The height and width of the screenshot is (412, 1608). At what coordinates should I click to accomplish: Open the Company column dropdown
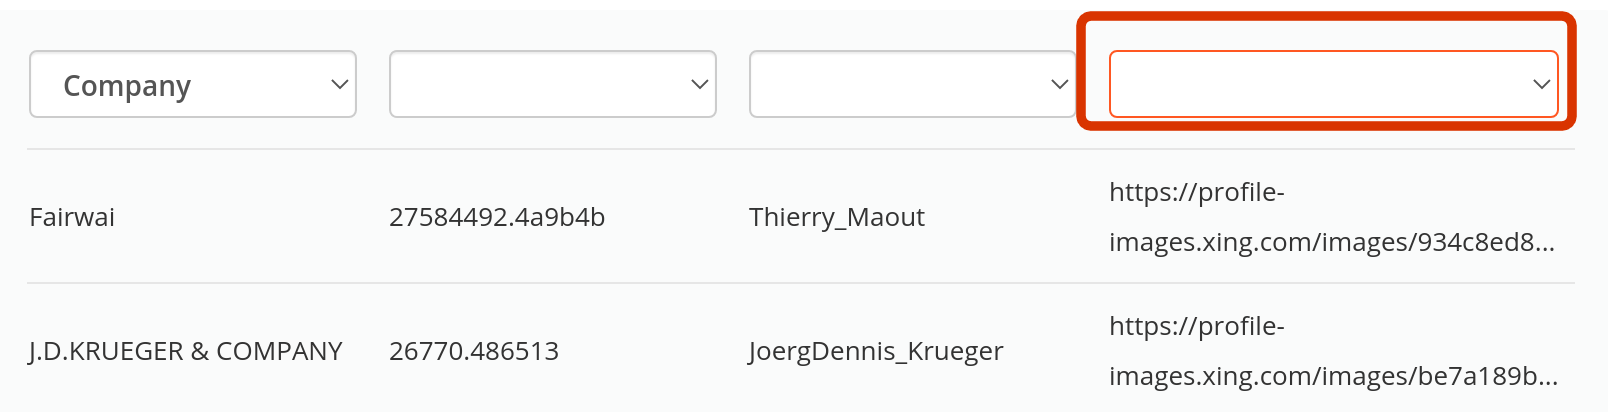click(193, 85)
